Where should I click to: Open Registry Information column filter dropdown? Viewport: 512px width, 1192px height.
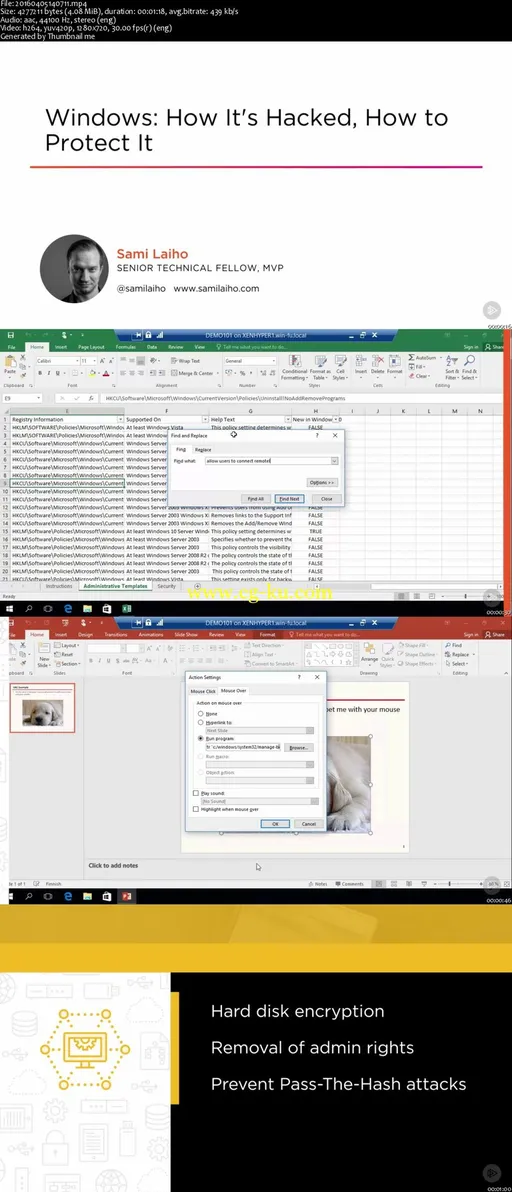click(x=120, y=420)
